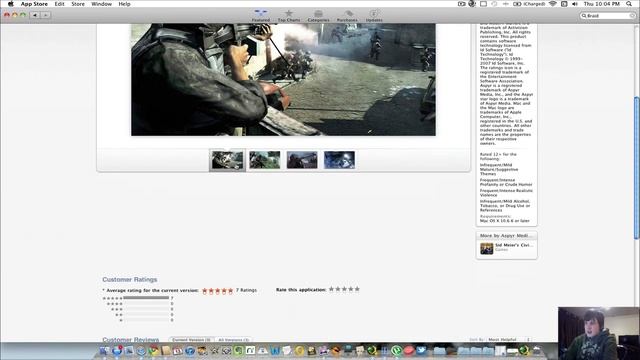Open Twitter app from the Dock
The image size is (640, 360).
[x=421, y=351]
